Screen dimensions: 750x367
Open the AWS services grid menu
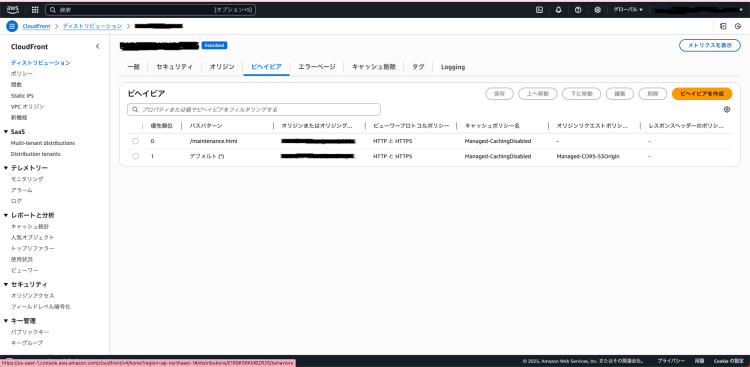pyautogui.click(x=35, y=10)
